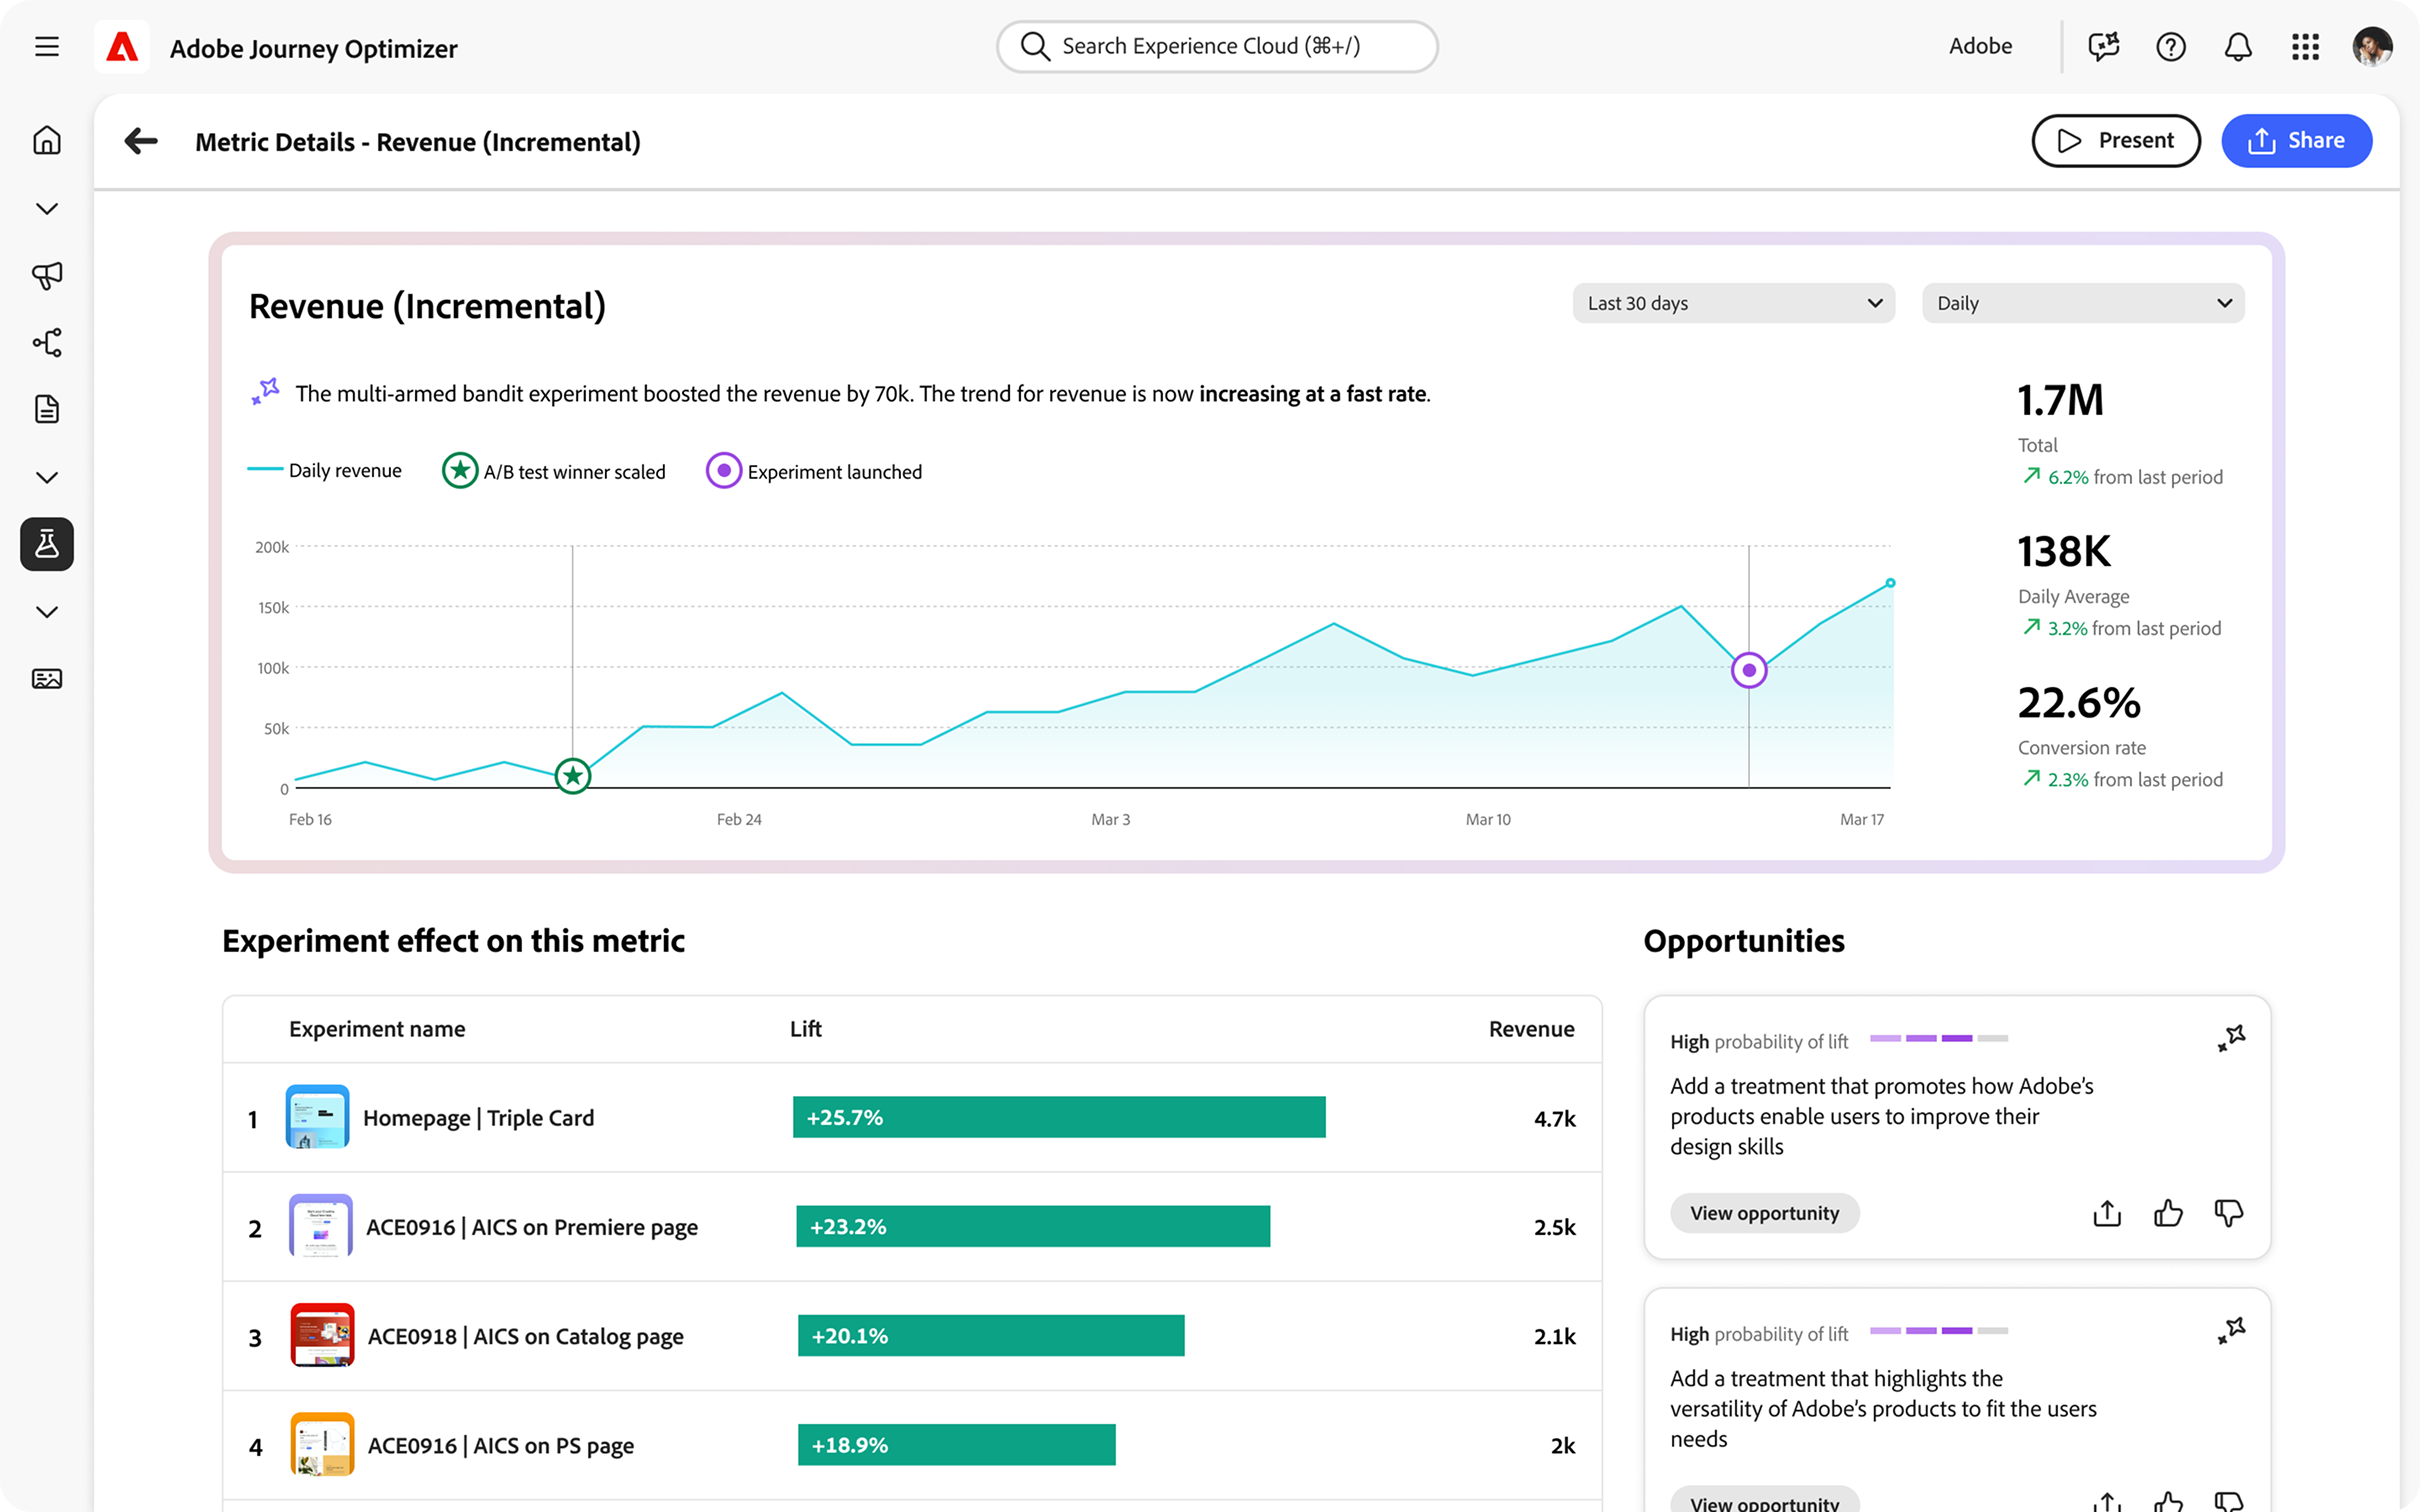Select ACE0916 | AICS on Premiere page name

pos(532,1227)
